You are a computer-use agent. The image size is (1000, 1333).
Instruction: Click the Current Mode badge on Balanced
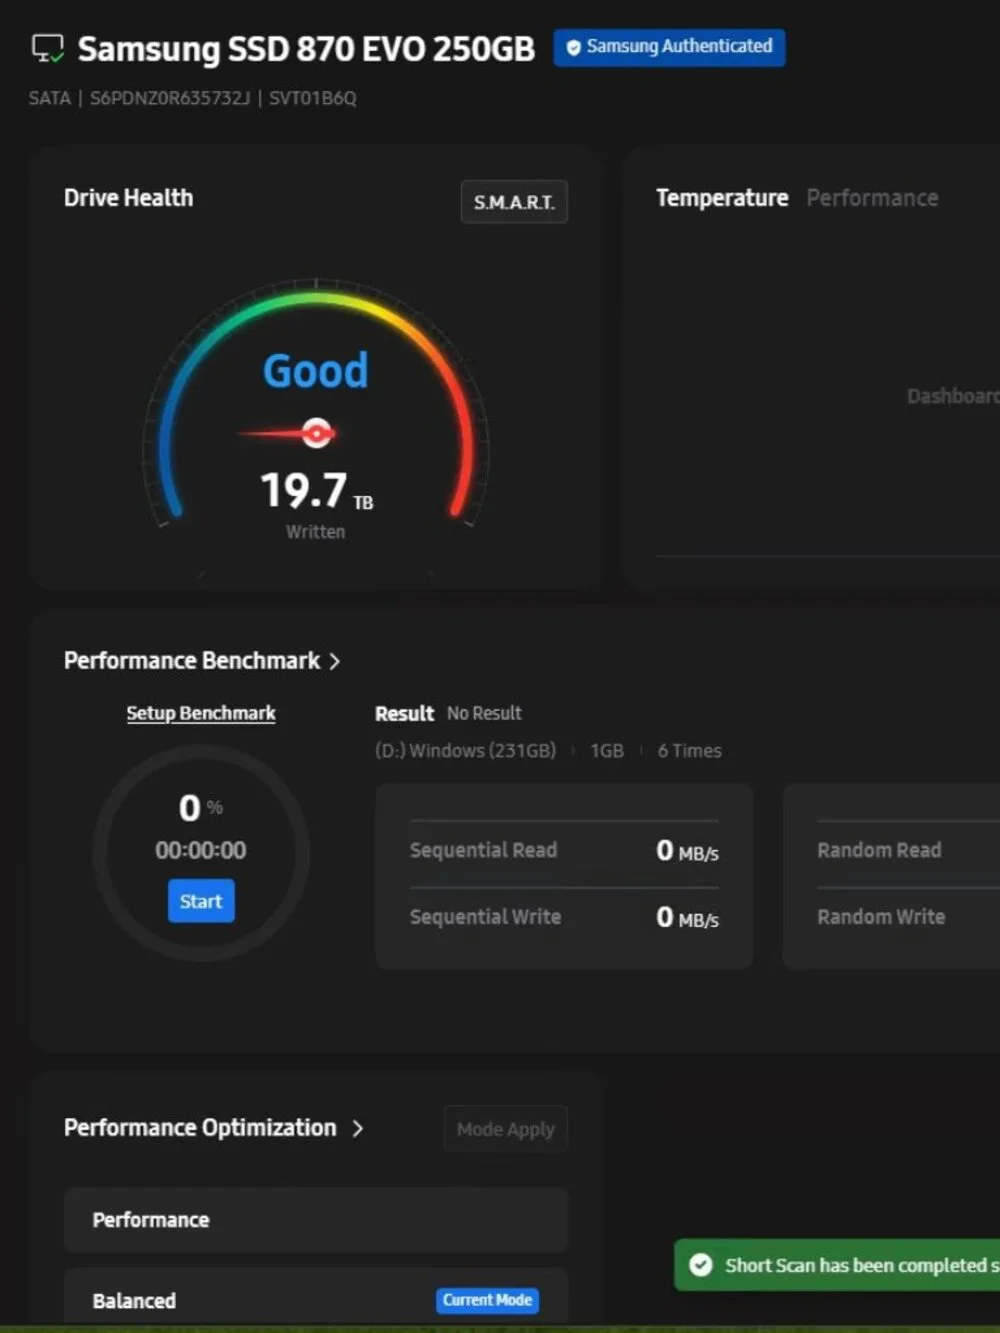point(487,1300)
